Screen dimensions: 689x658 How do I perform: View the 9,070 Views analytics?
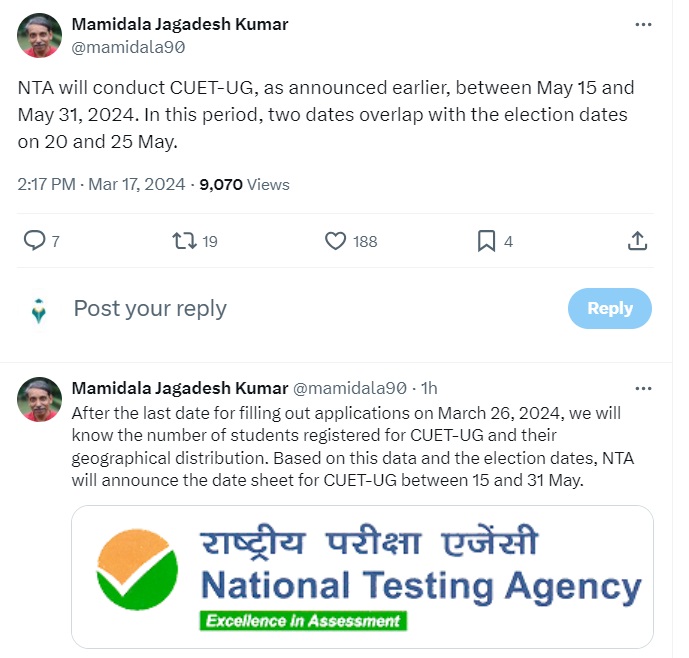245,184
